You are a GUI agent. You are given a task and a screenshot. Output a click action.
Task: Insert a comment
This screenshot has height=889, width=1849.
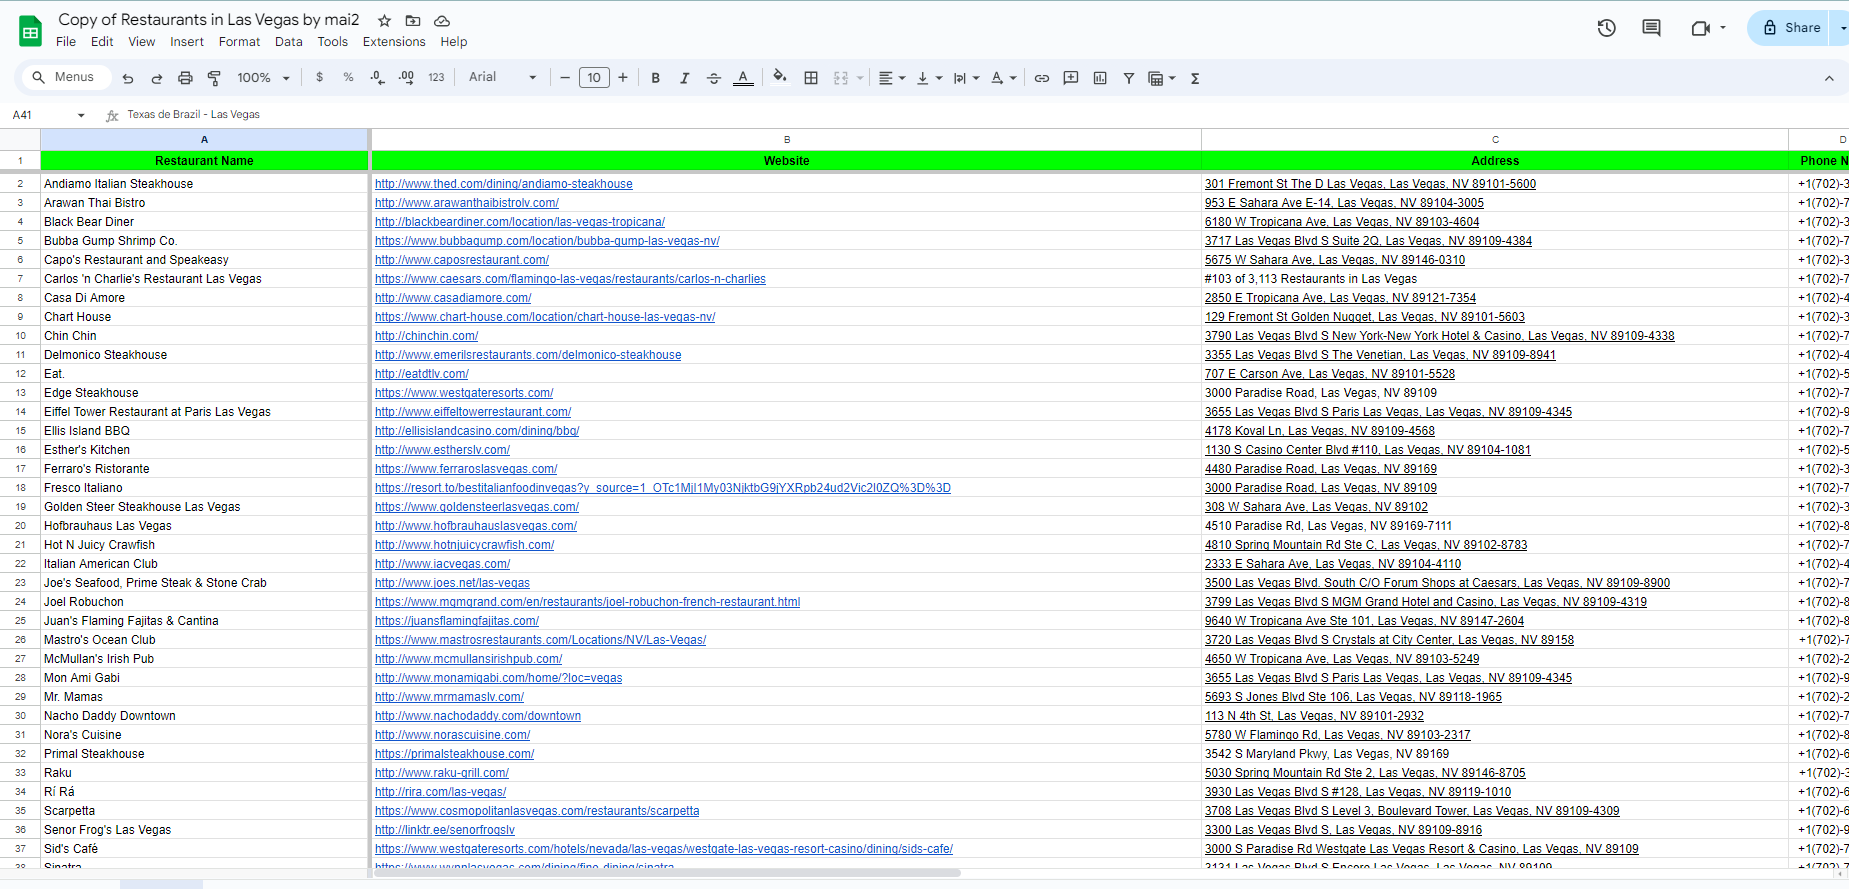tap(1071, 78)
